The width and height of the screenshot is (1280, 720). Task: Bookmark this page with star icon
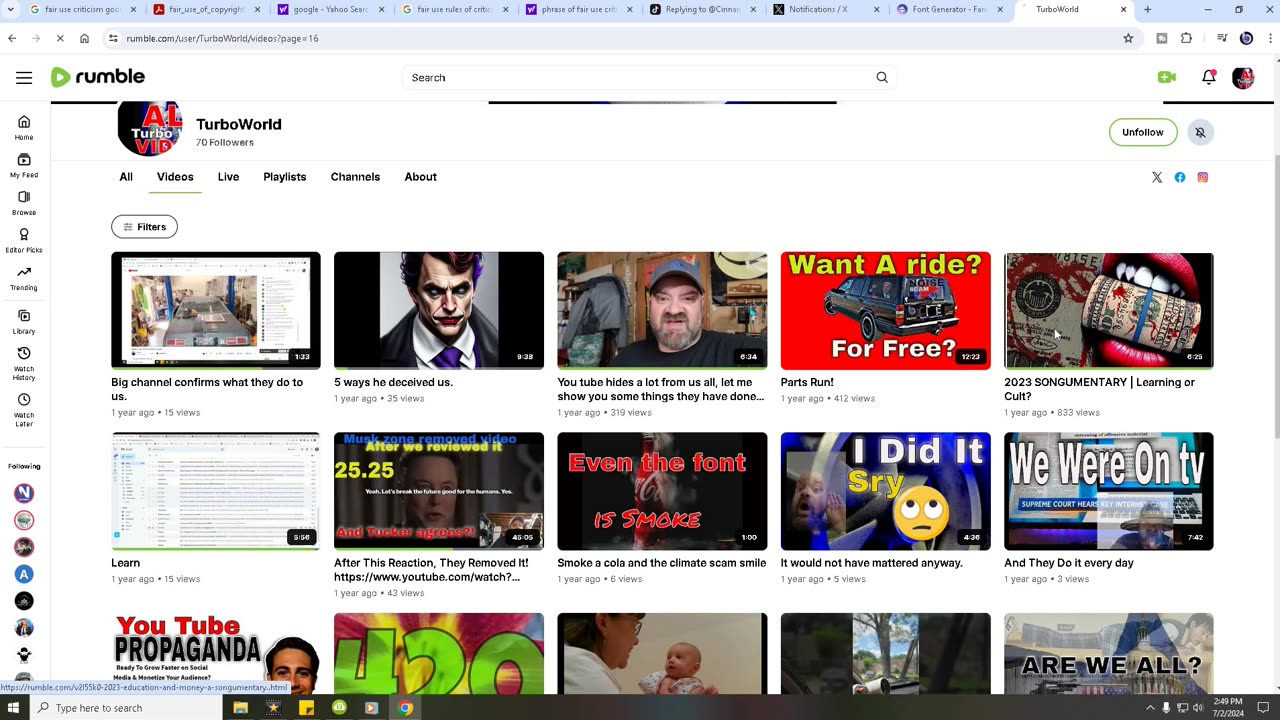pyautogui.click(x=1128, y=38)
